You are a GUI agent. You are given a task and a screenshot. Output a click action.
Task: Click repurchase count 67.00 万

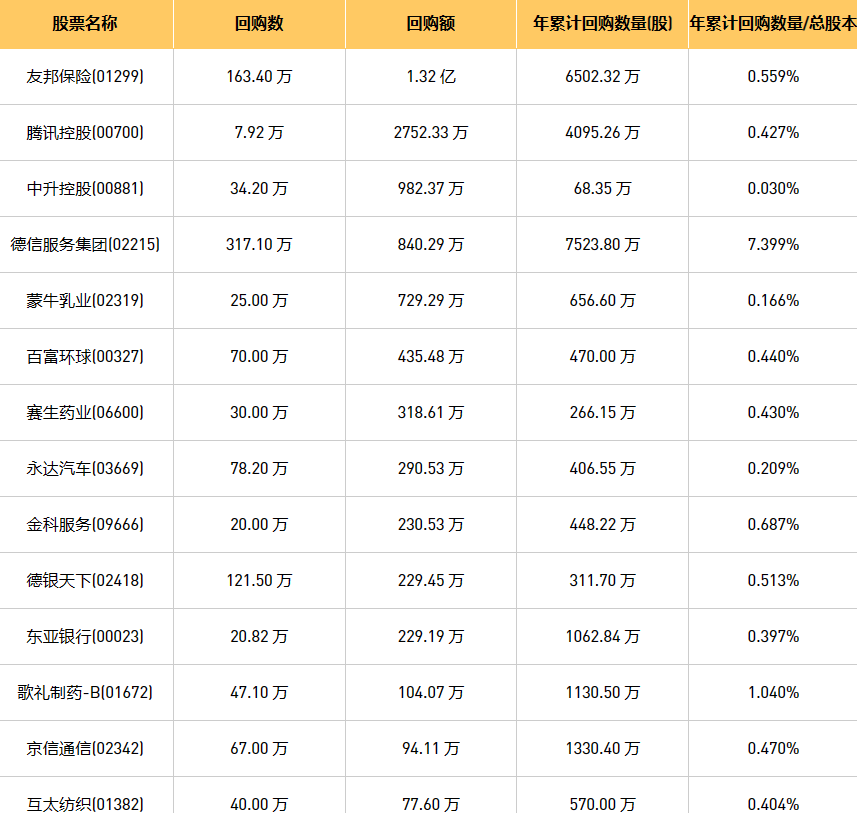click(x=259, y=748)
